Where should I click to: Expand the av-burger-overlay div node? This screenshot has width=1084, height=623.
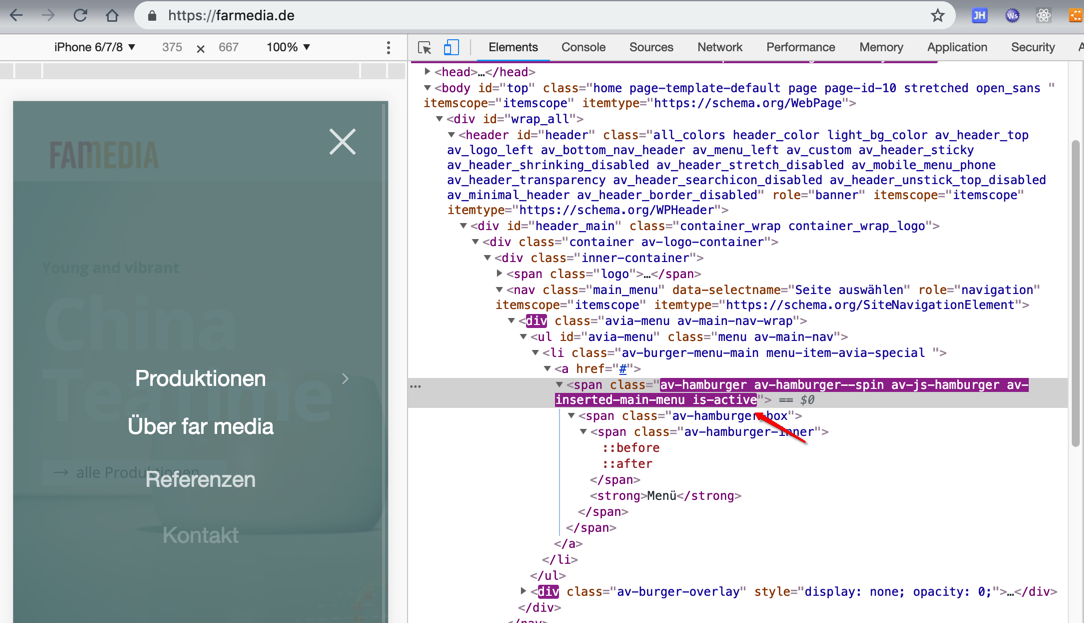click(x=524, y=592)
